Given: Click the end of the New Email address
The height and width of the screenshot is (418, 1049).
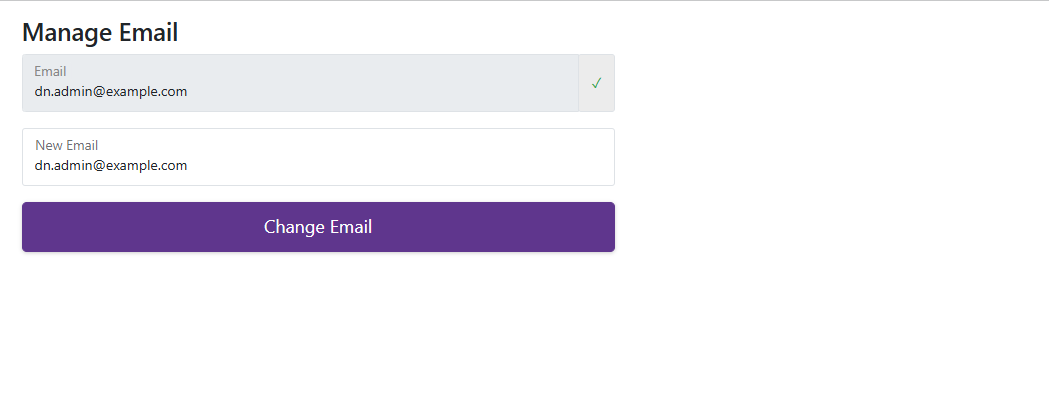Looking at the screenshot, I should click(188, 166).
